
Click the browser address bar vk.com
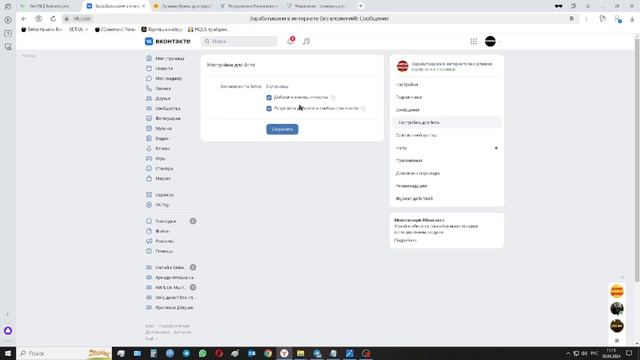82,19
